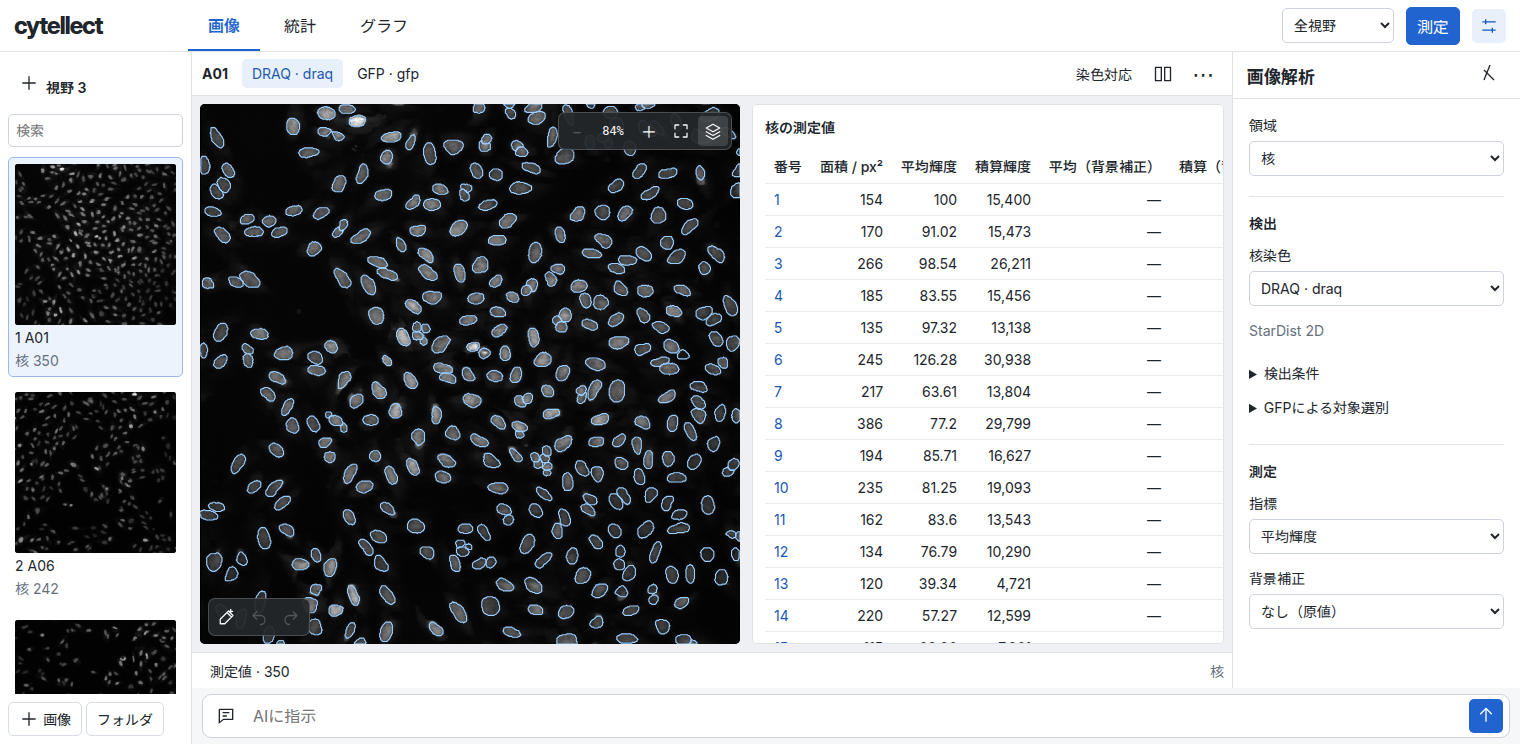The image size is (1520, 744).
Task: Send the AI instruction with arrow button
Action: click(x=1486, y=715)
